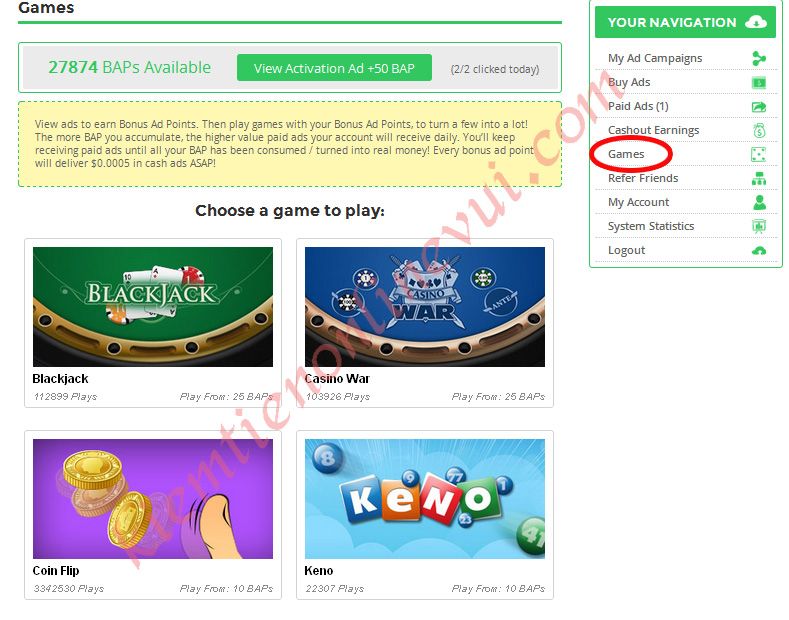The width and height of the screenshot is (789, 620).
Task: Play the Coin Flip game
Action: point(153,499)
